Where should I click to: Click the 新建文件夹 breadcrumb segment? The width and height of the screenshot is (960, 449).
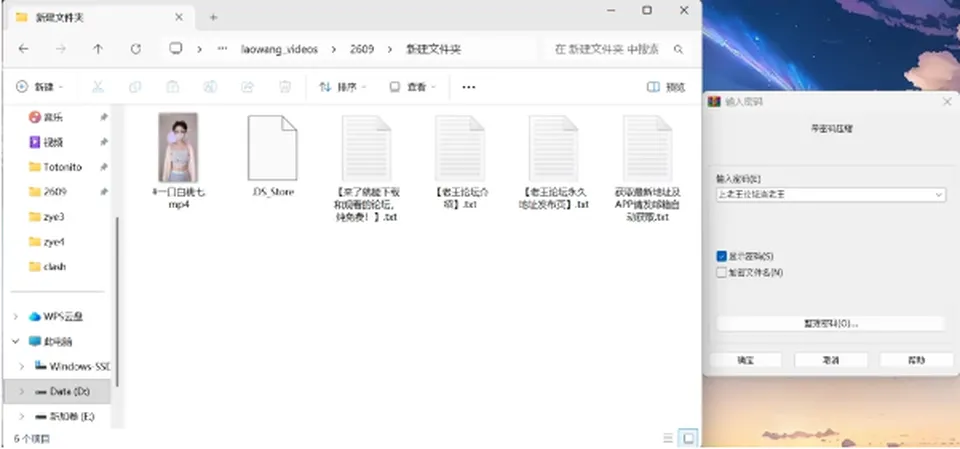pyautogui.click(x=433, y=50)
